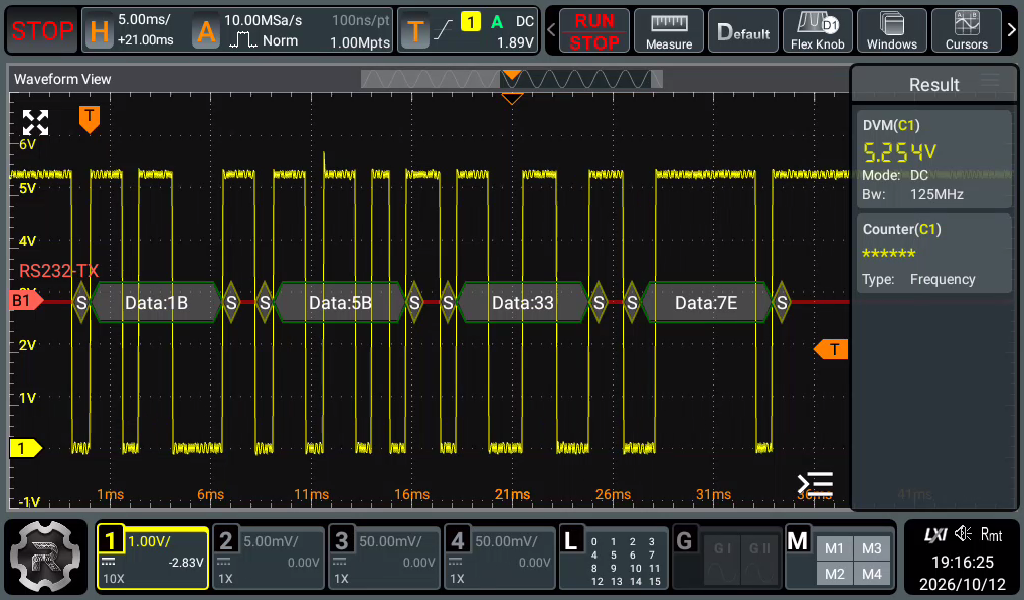This screenshot has height=600, width=1024.
Task: Select the orange trigger position marker
Action: point(89,119)
